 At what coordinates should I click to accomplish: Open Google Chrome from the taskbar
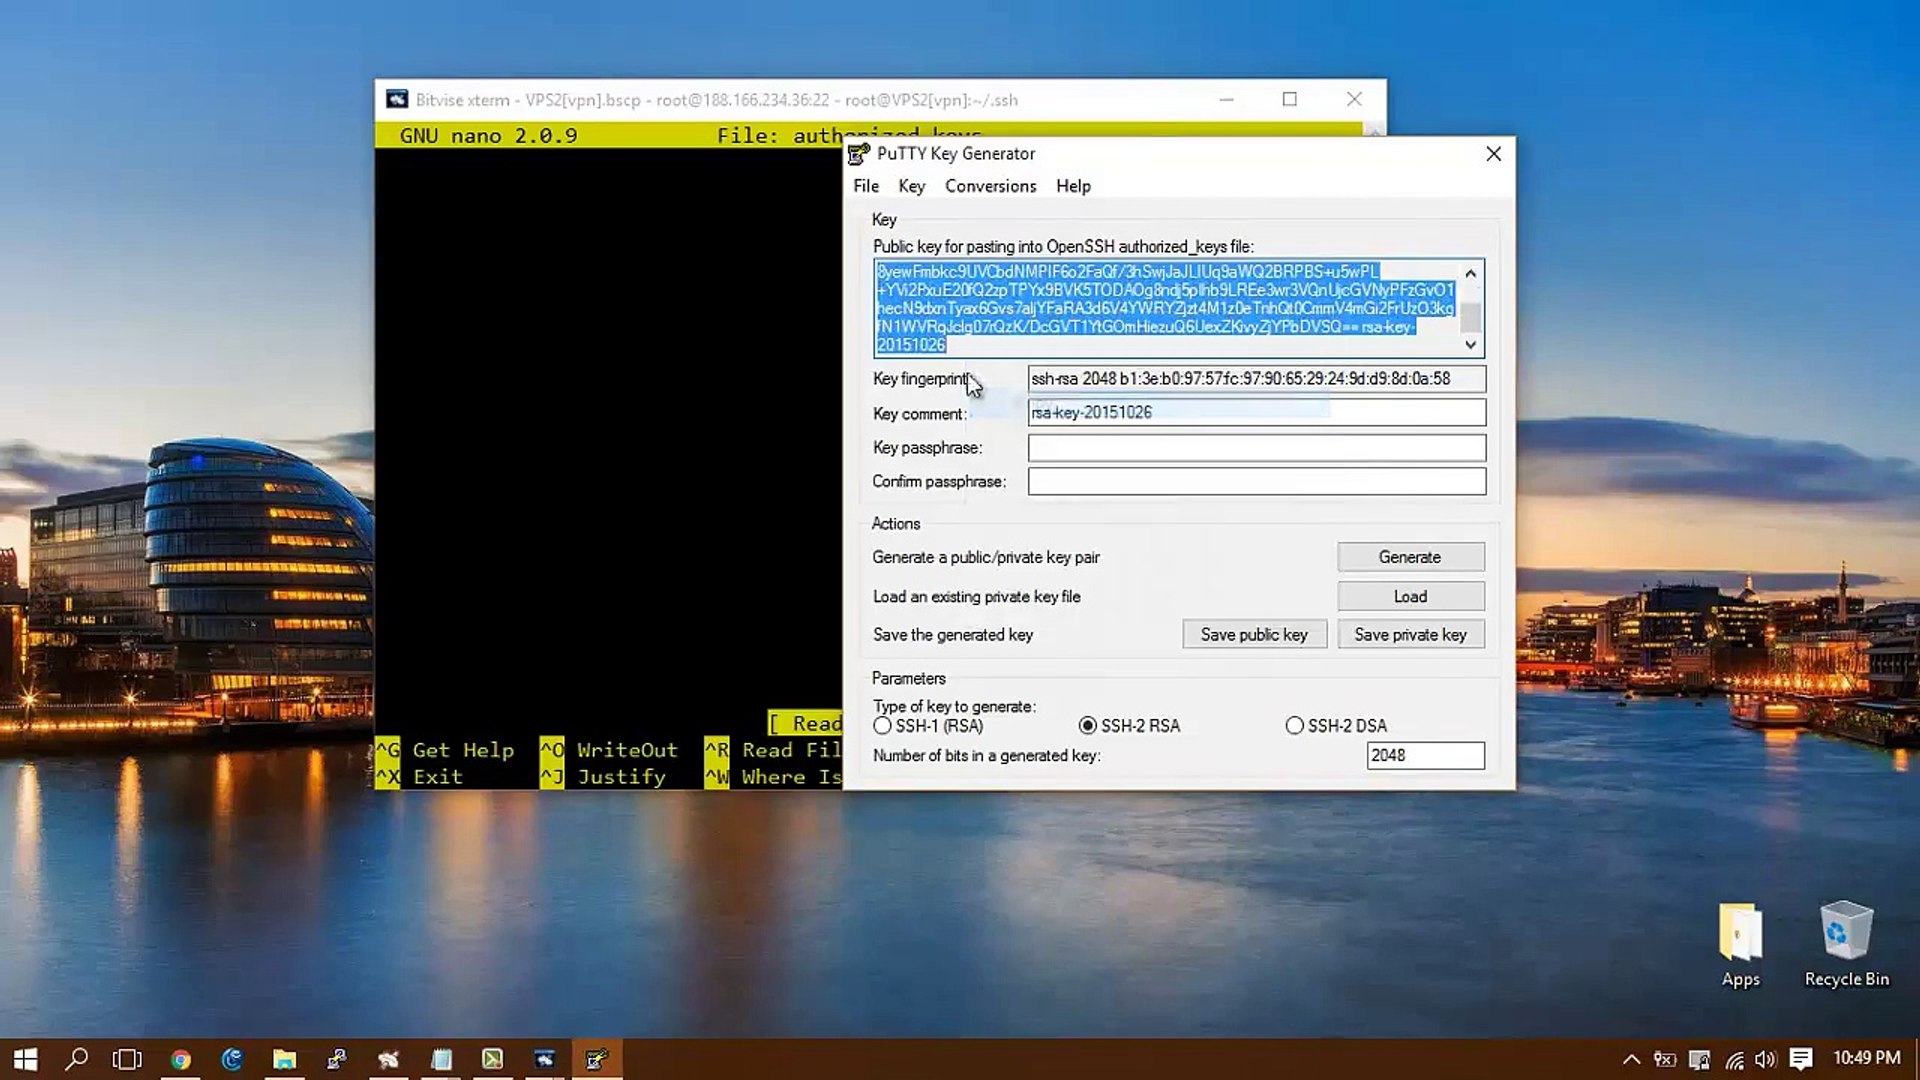181,1058
